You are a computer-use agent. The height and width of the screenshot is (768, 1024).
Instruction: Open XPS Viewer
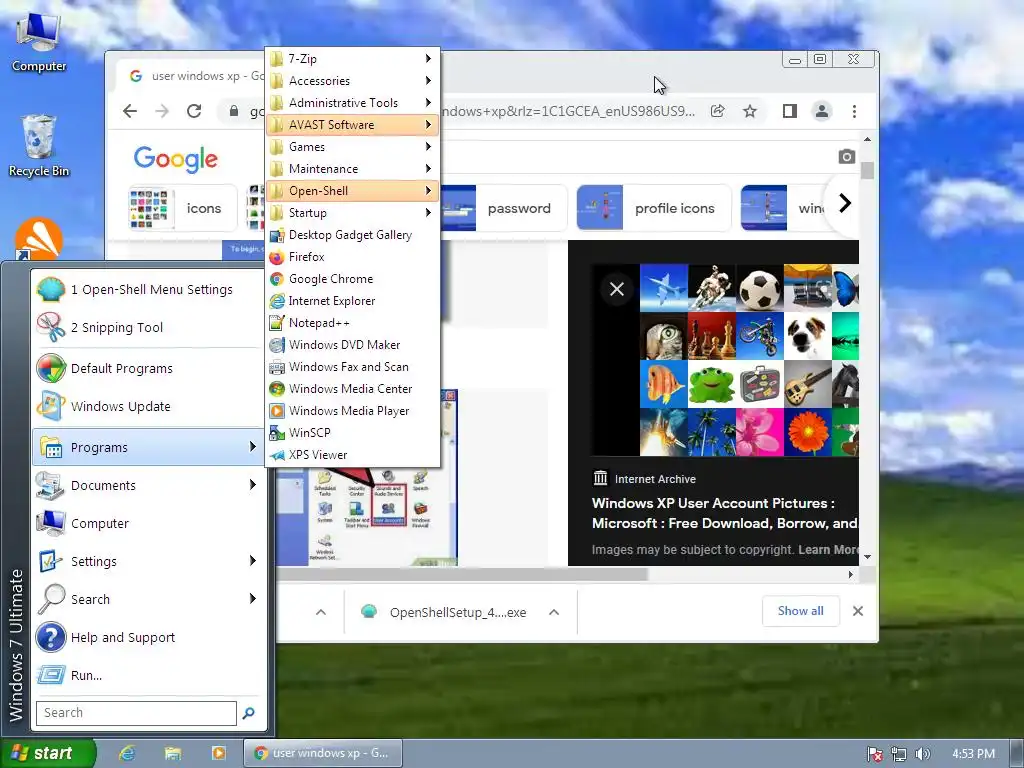[353, 455]
